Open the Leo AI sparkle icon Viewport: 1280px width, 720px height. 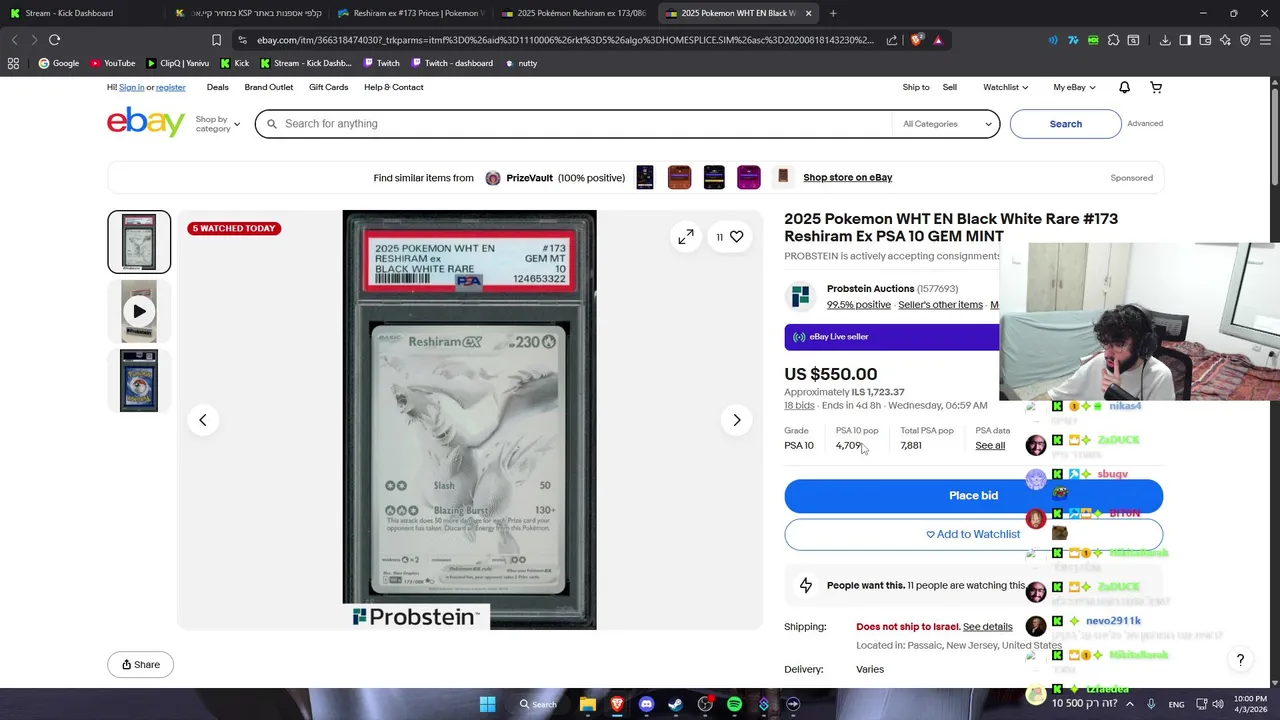1225,40
